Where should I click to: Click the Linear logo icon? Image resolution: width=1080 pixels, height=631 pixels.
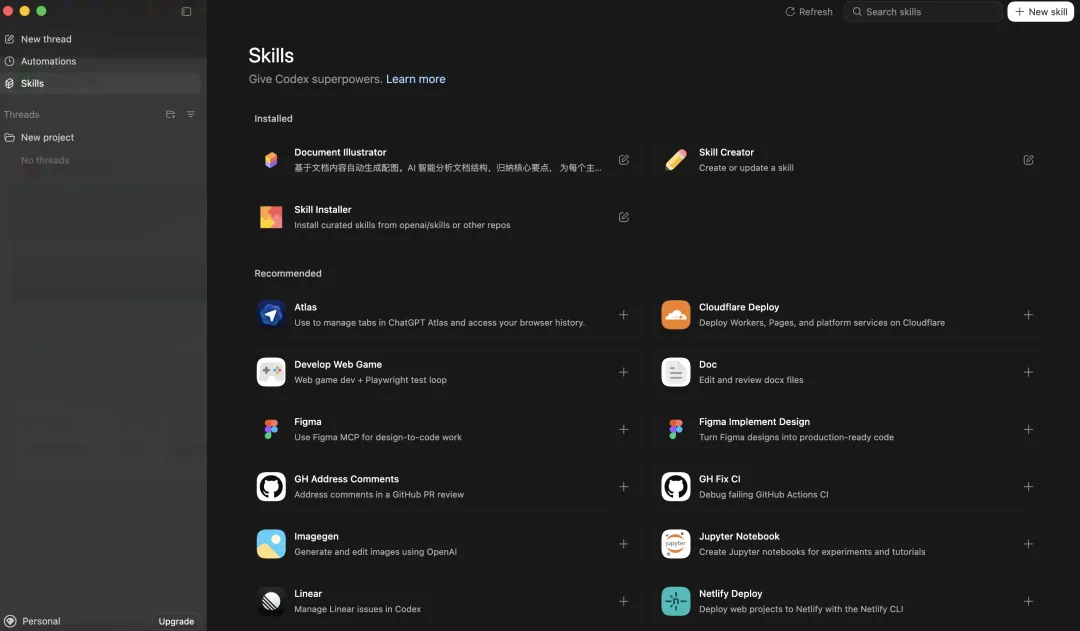271,601
